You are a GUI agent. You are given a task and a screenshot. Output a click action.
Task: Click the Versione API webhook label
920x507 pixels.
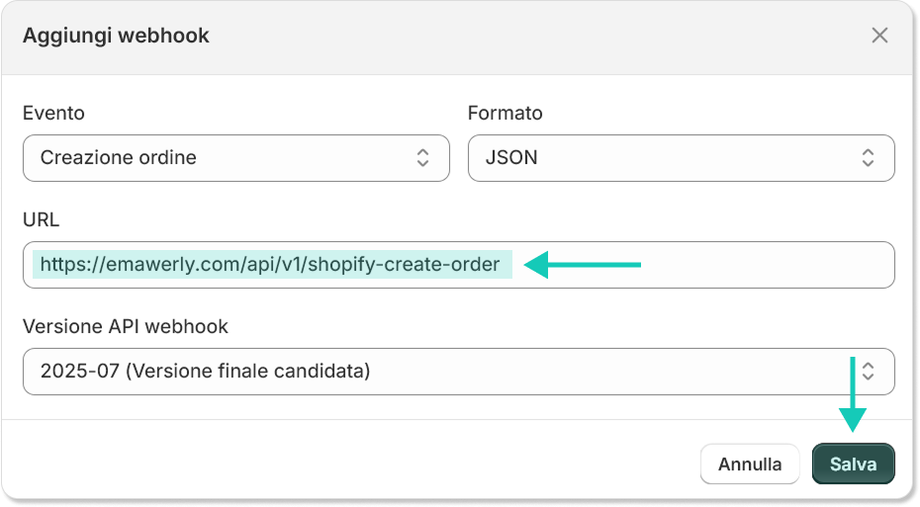(x=125, y=327)
